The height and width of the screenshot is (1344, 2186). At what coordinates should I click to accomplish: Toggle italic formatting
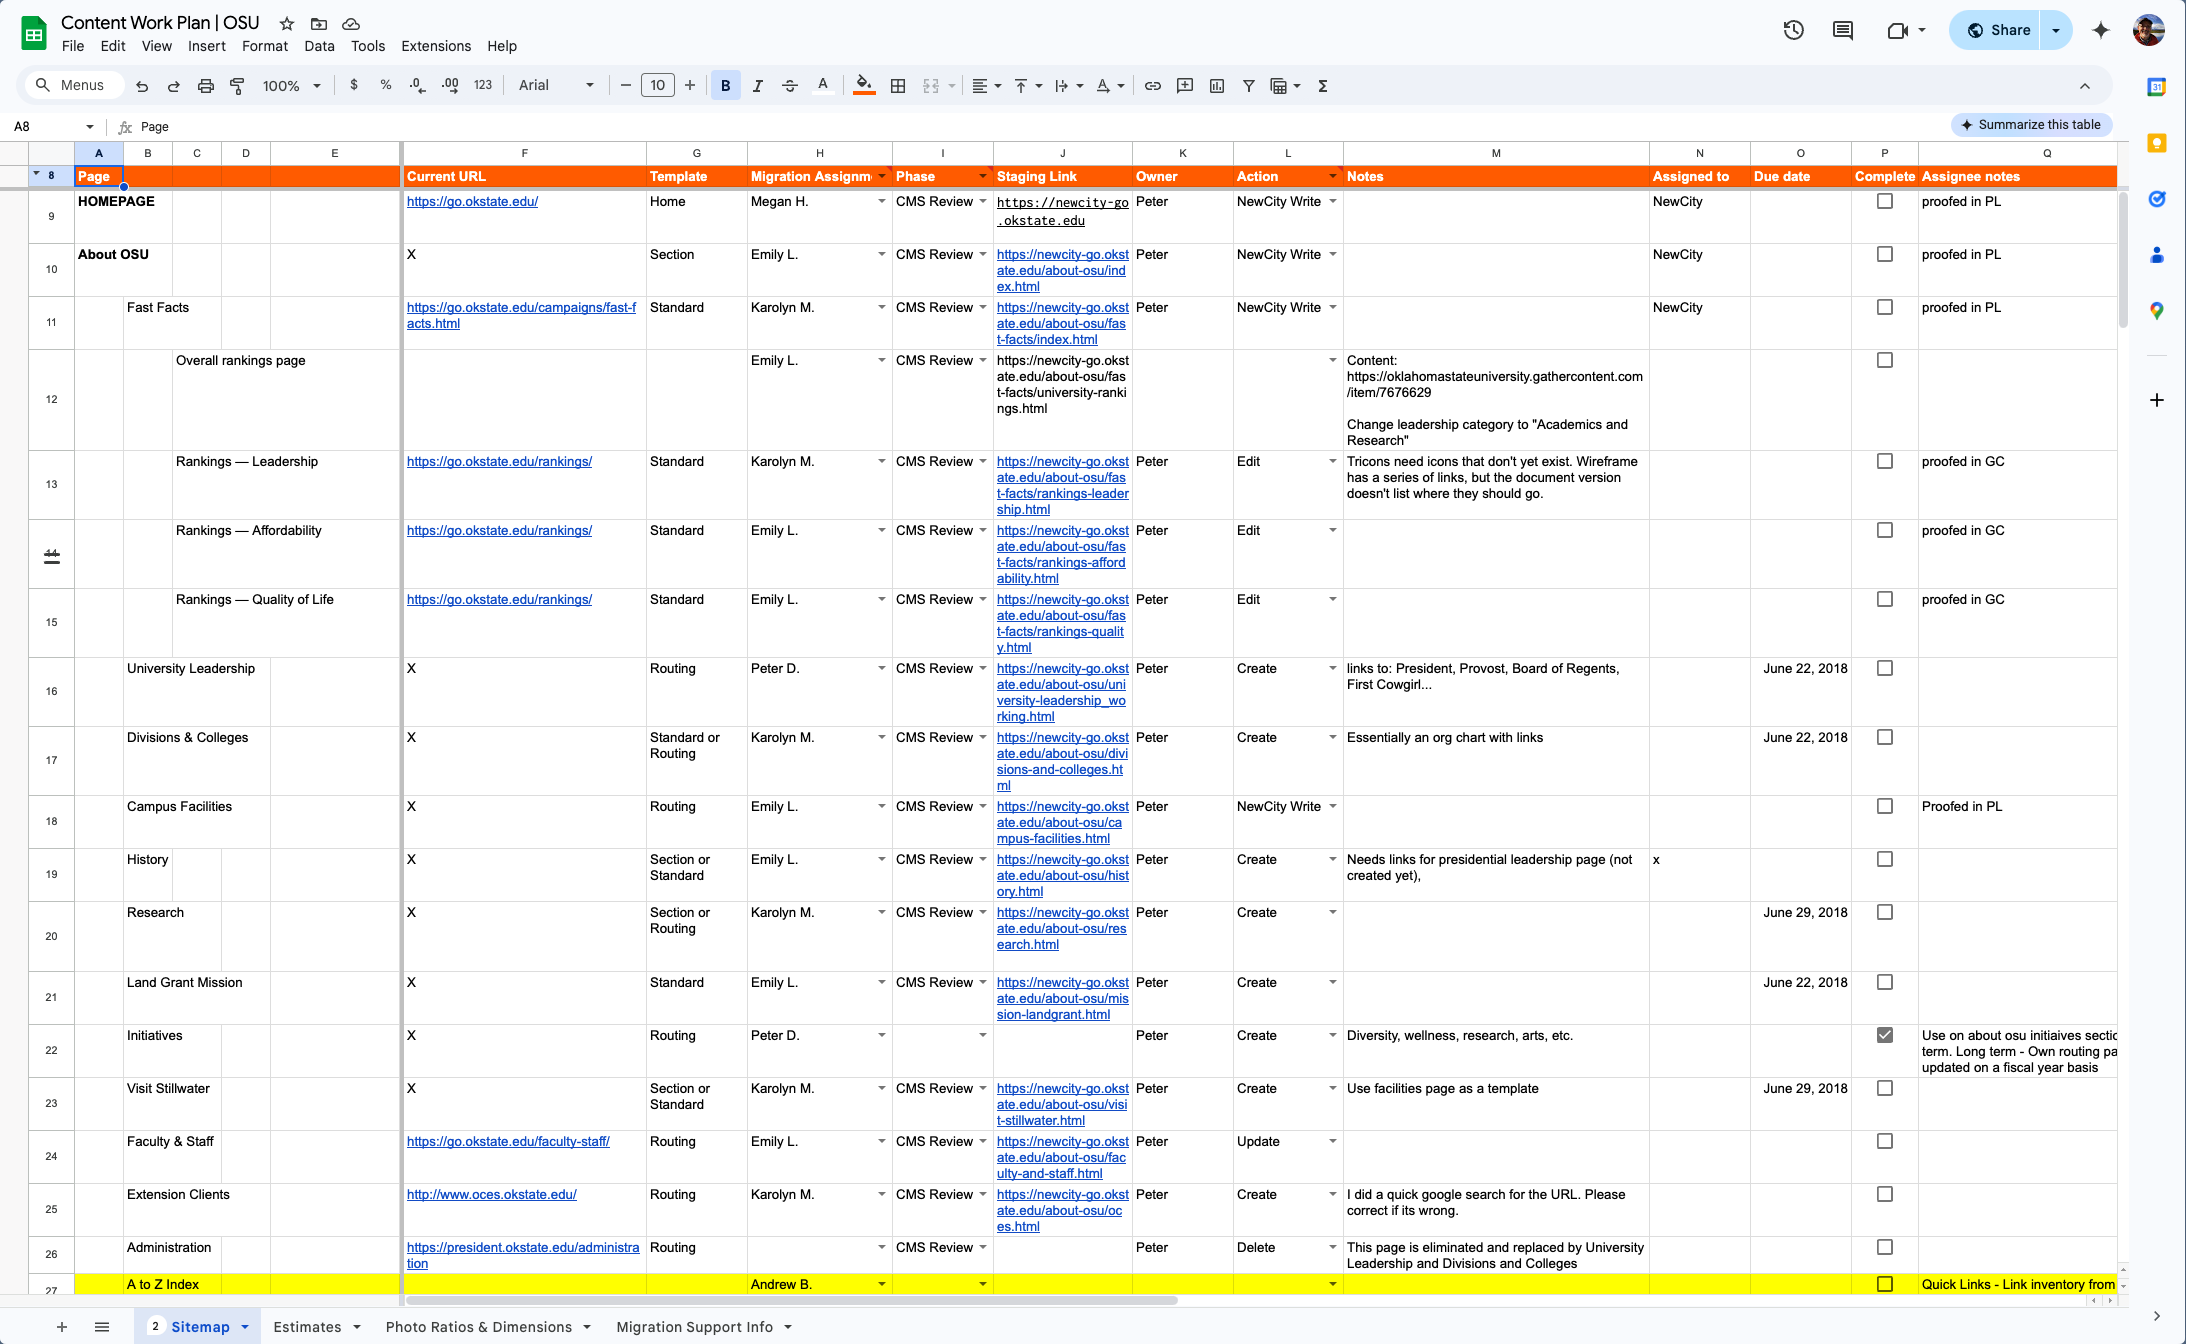pos(758,86)
